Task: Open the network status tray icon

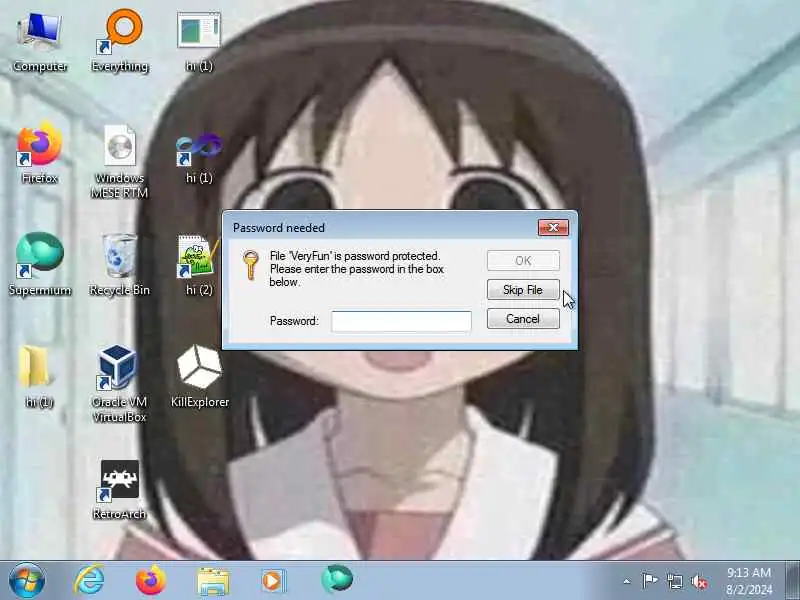Action: [x=674, y=581]
